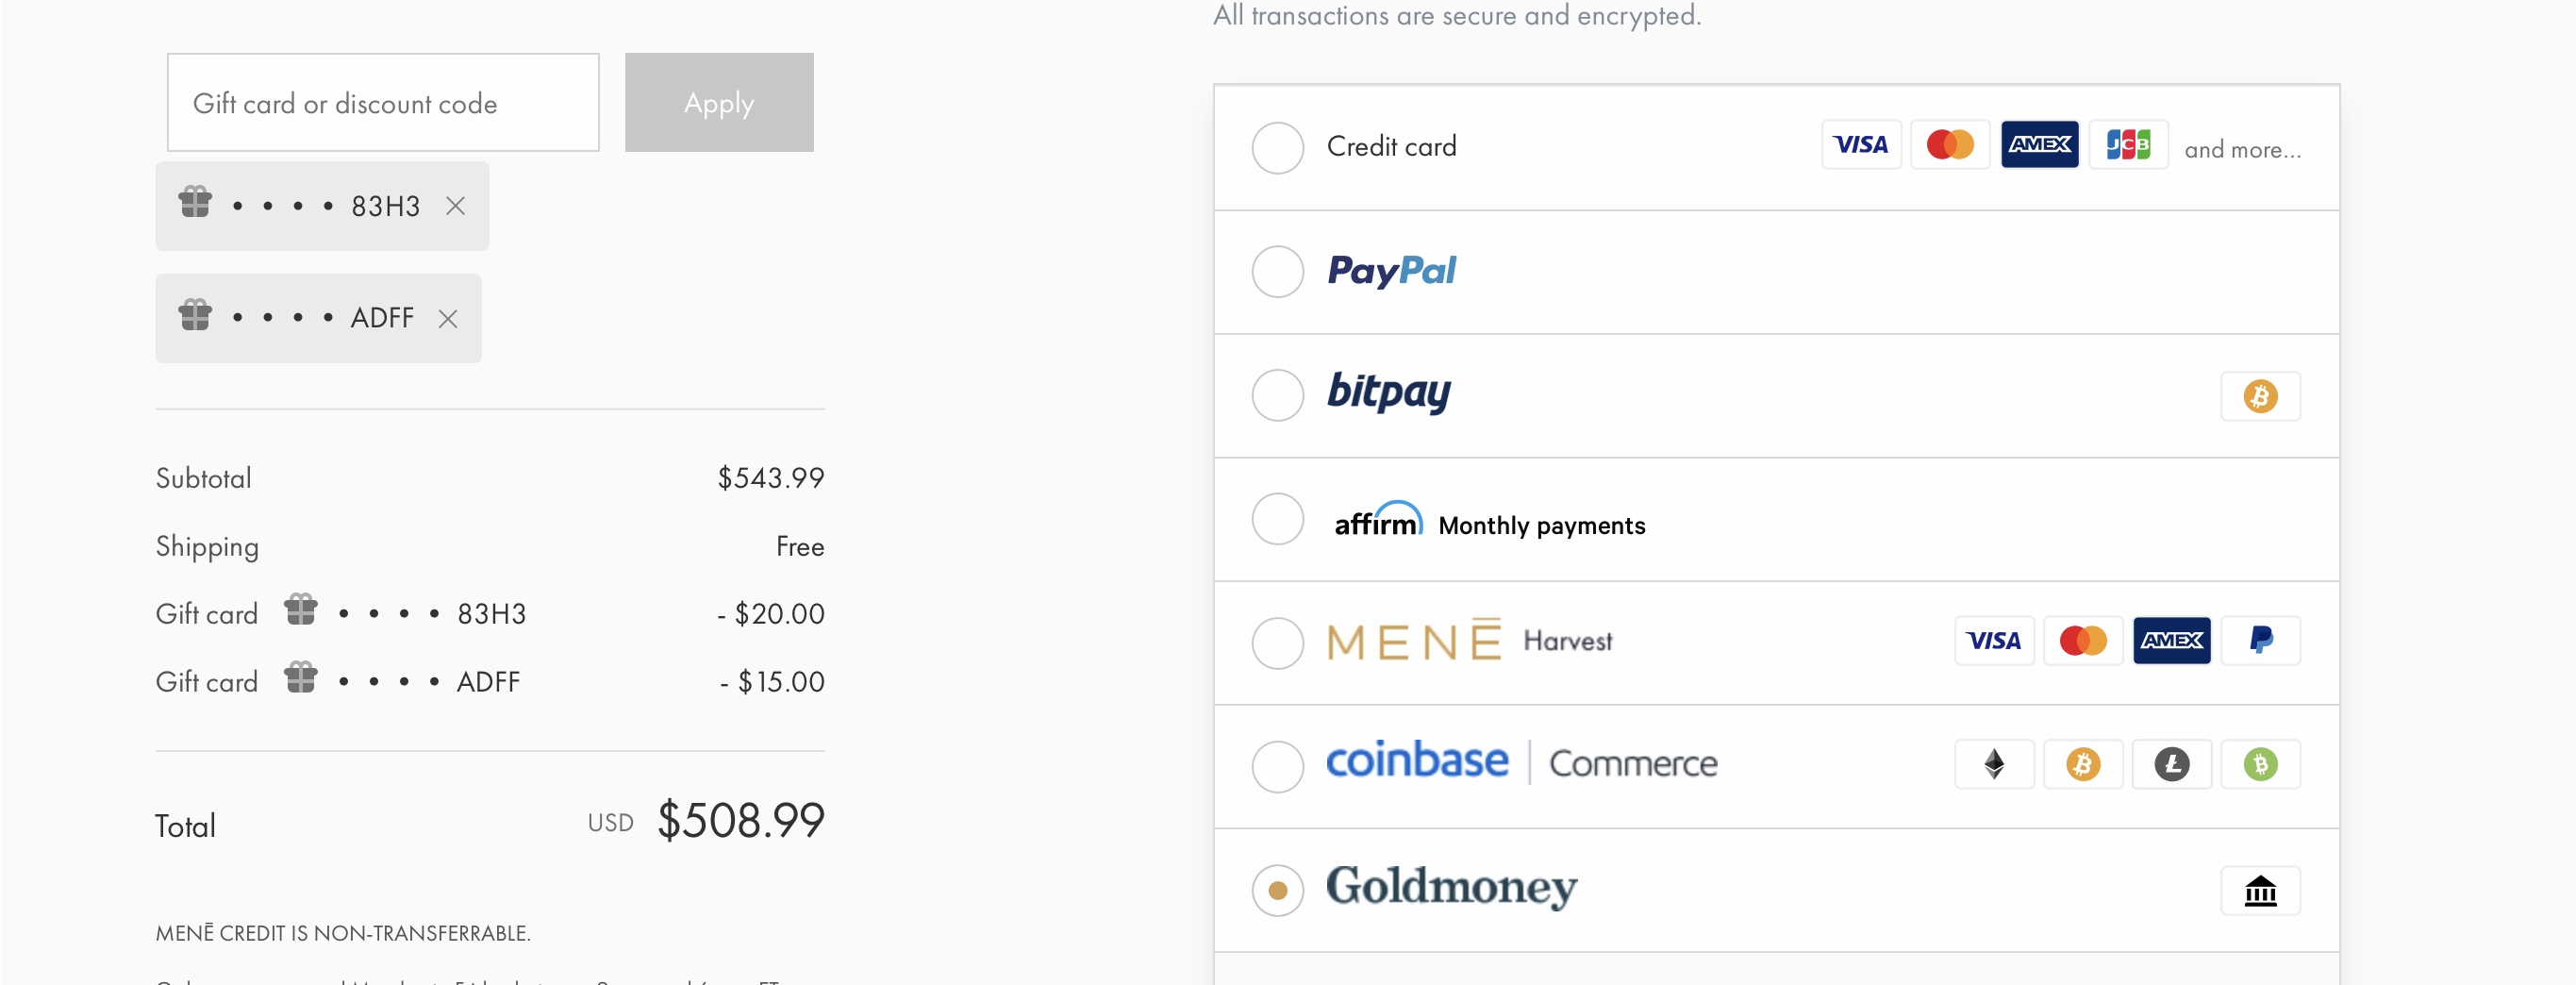Click the Litecoin icon in the Coinbase row
This screenshot has width=2576, height=985.
2171,764
